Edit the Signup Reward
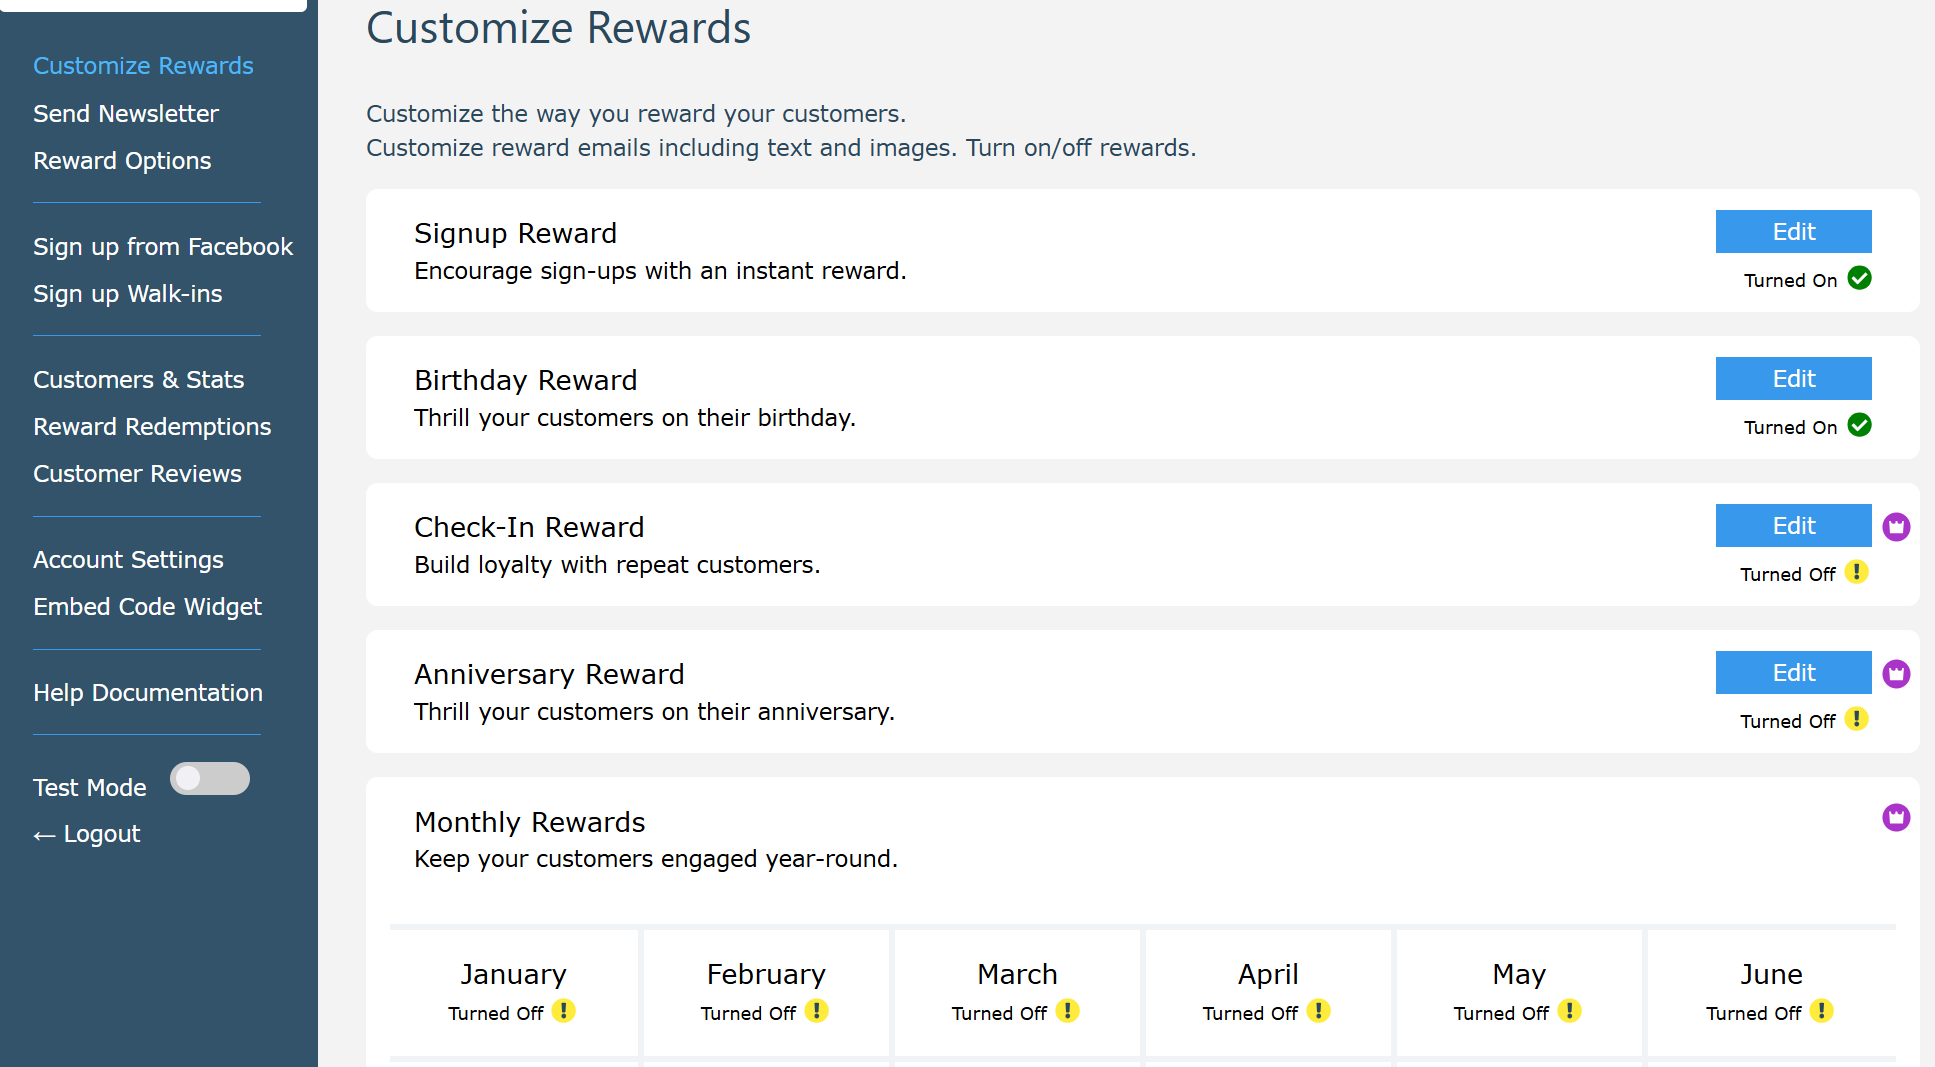Viewport: 1935px width, 1067px height. tap(1793, 232)
